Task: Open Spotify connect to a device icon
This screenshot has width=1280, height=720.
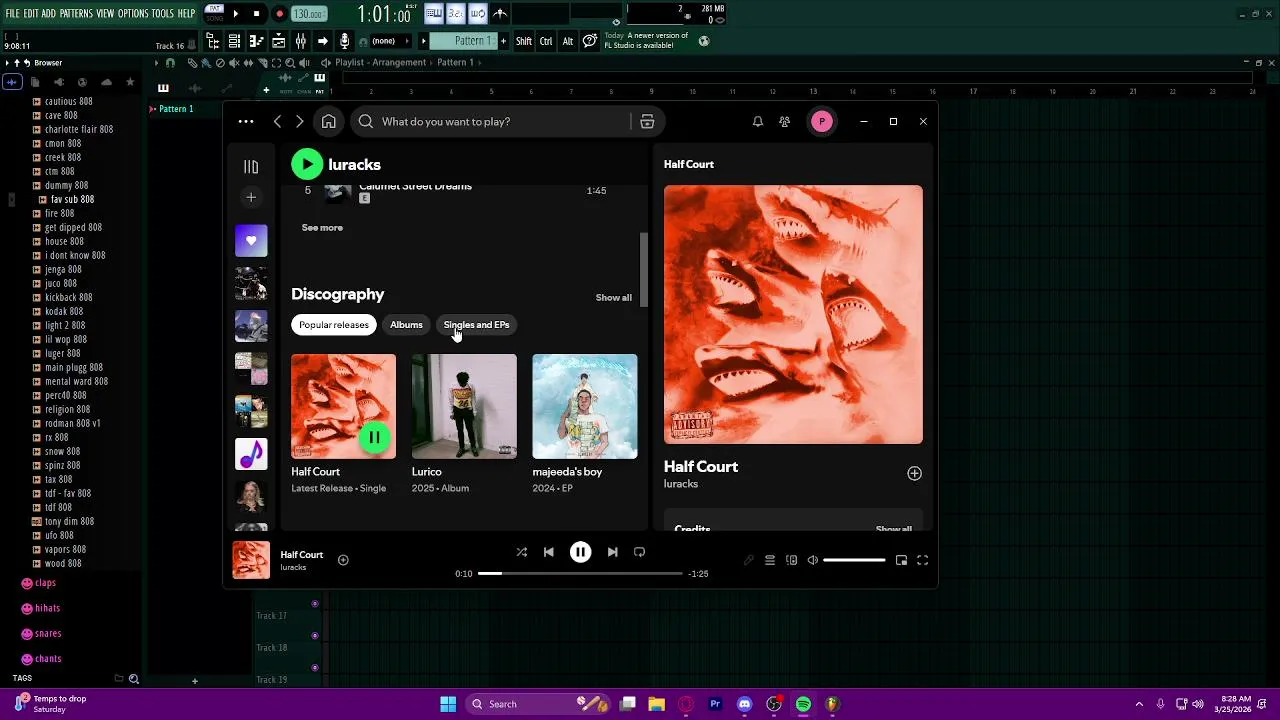Action: tap(791, 560)
